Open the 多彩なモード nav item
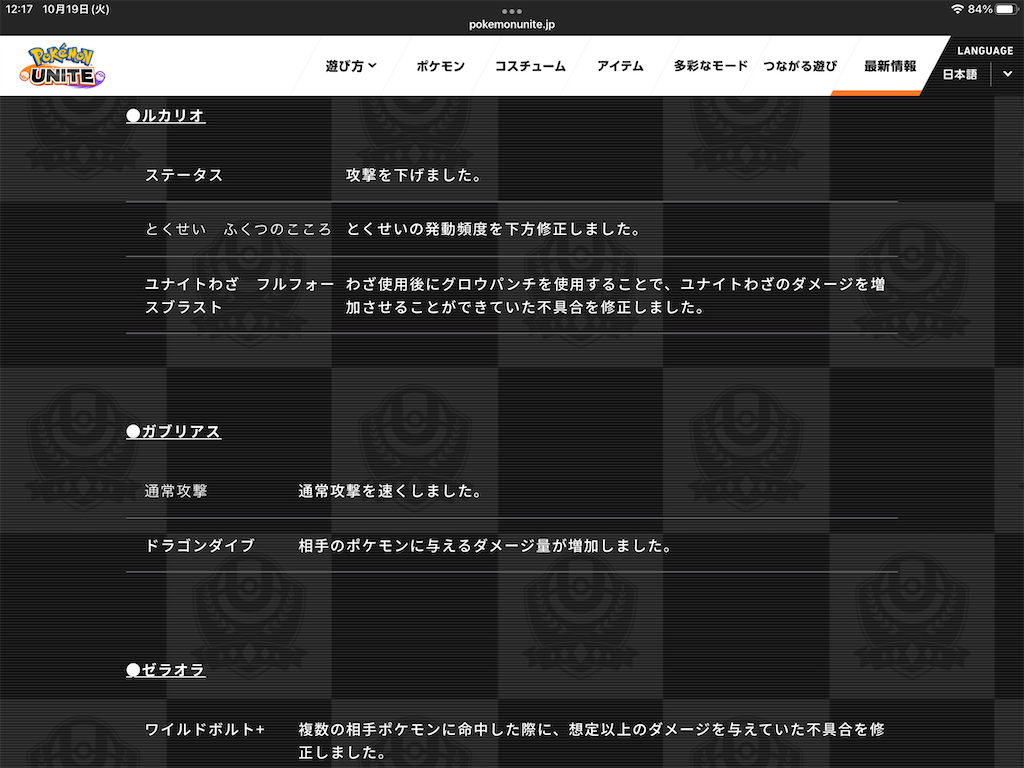The image size is (1024, 768). pos(711,66)
